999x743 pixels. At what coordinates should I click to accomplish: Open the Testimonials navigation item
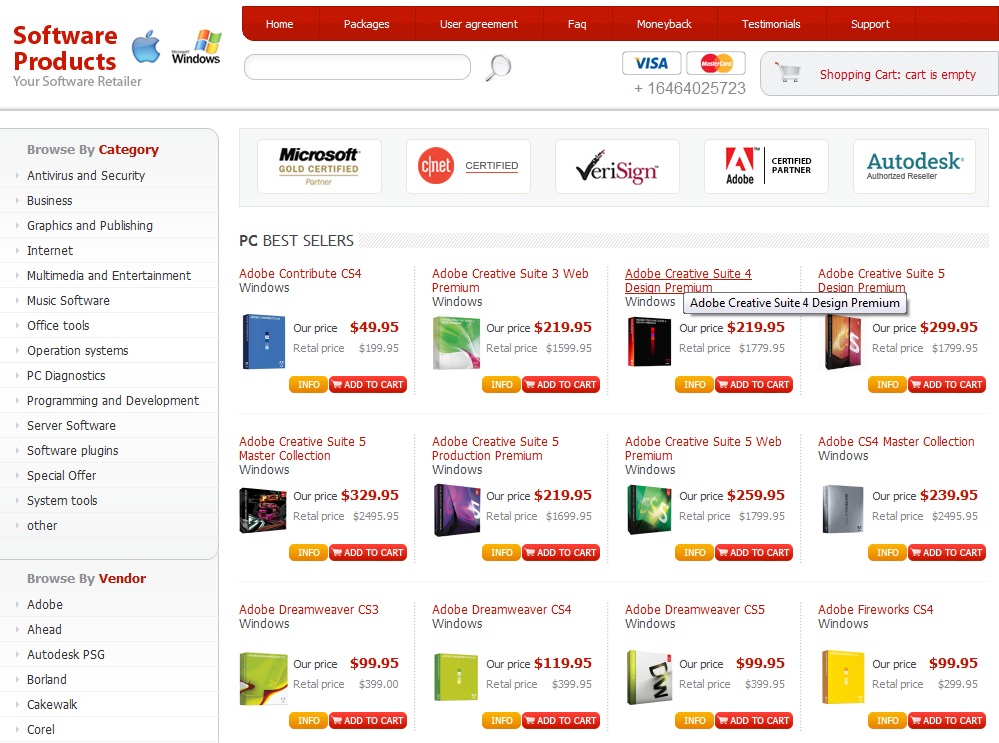[x=771, y=24]
